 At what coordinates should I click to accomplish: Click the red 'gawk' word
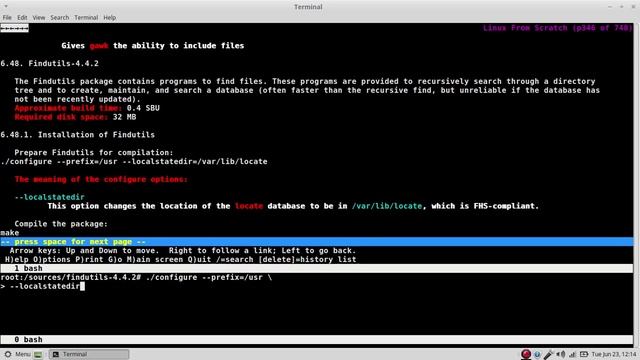[x=99, y=46]
